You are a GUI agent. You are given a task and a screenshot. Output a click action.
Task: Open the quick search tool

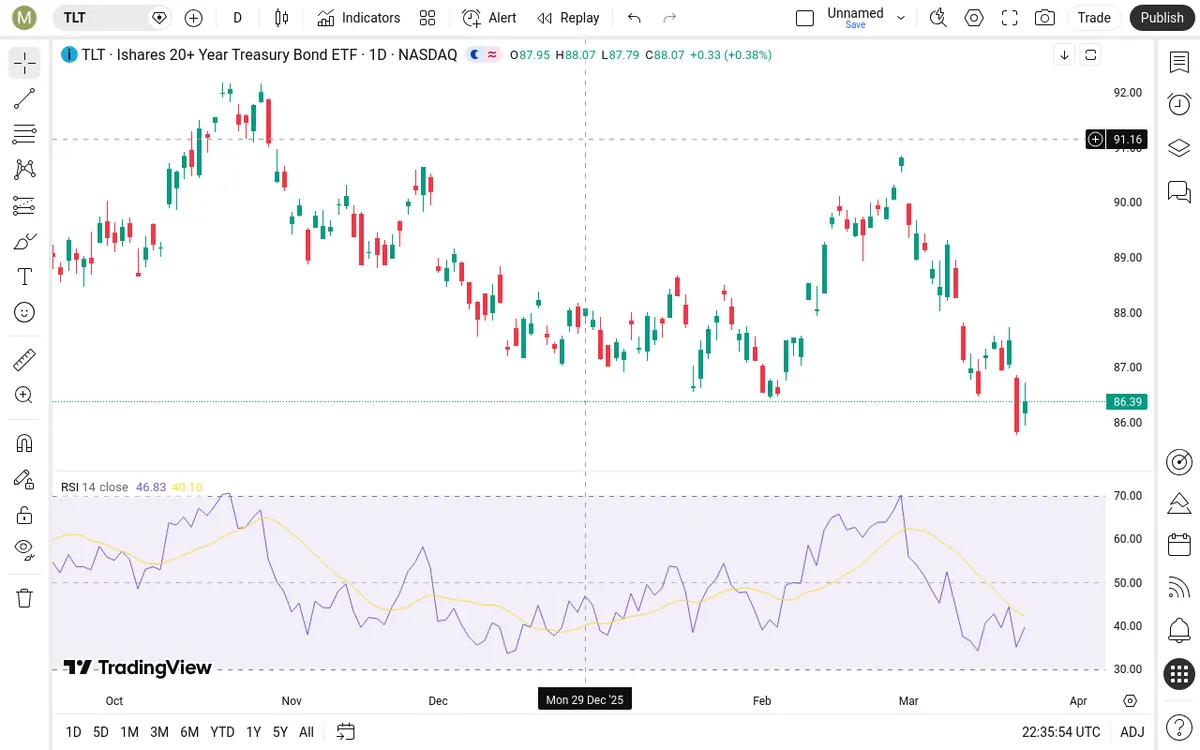tap(938, 18)
